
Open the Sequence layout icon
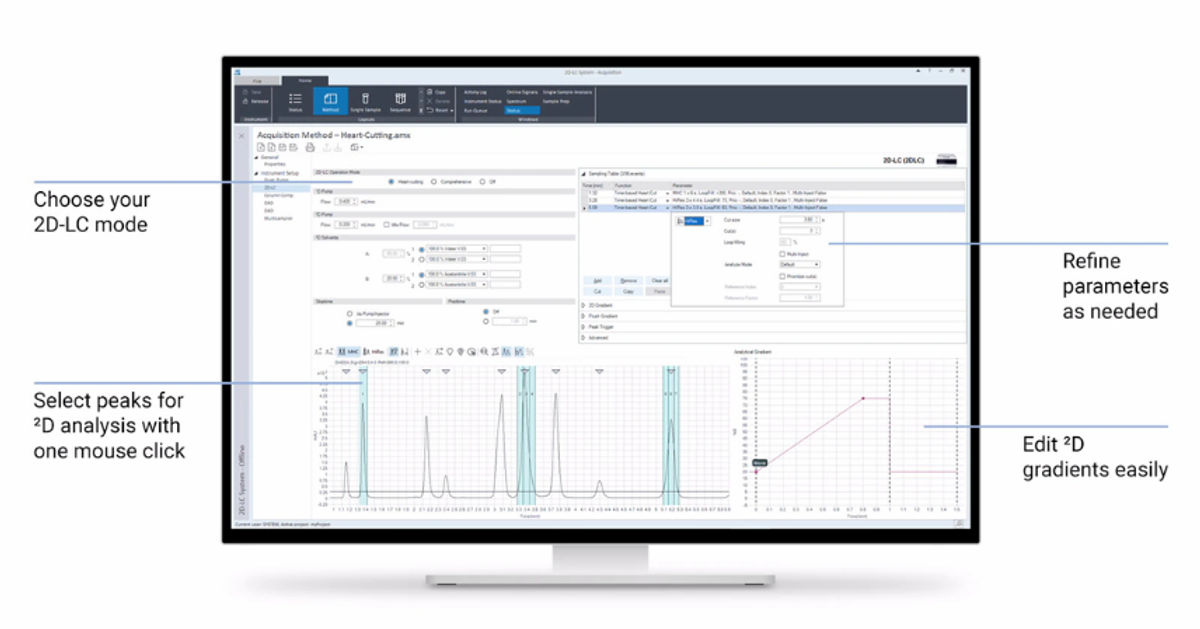point(400,96)
